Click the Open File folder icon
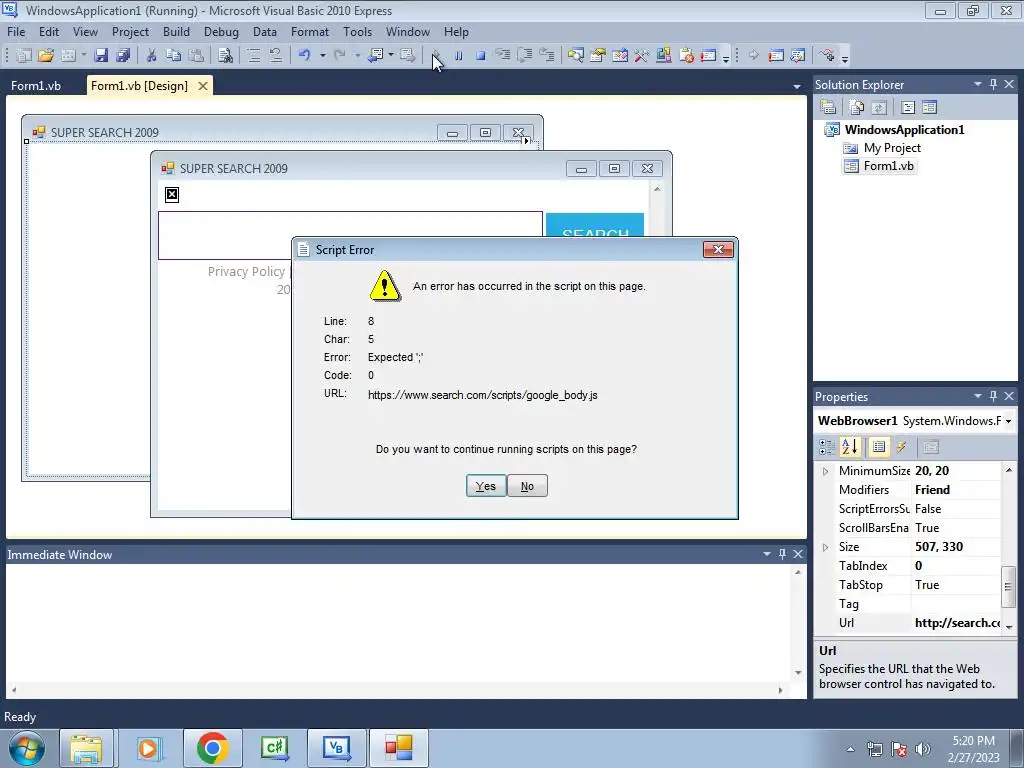1024x768 pixels. click(46, 56)
